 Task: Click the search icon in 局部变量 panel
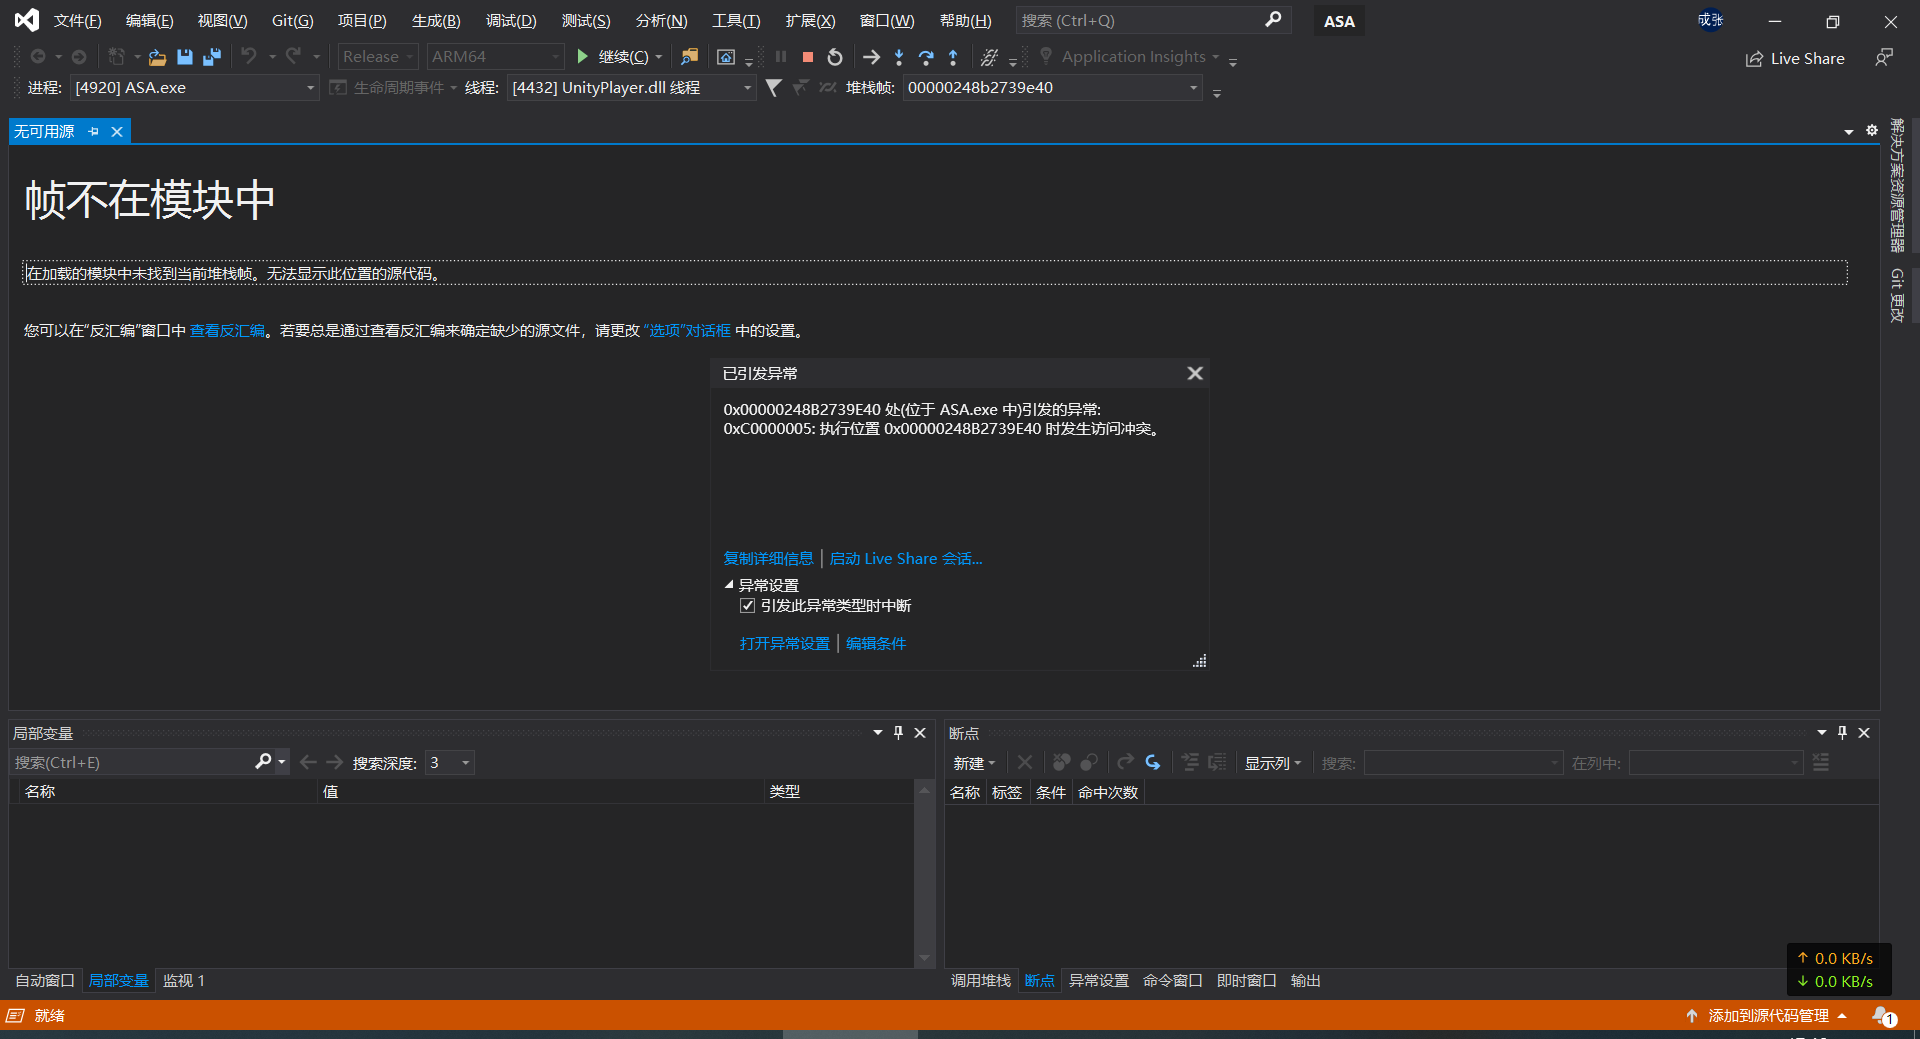point(263,762)
